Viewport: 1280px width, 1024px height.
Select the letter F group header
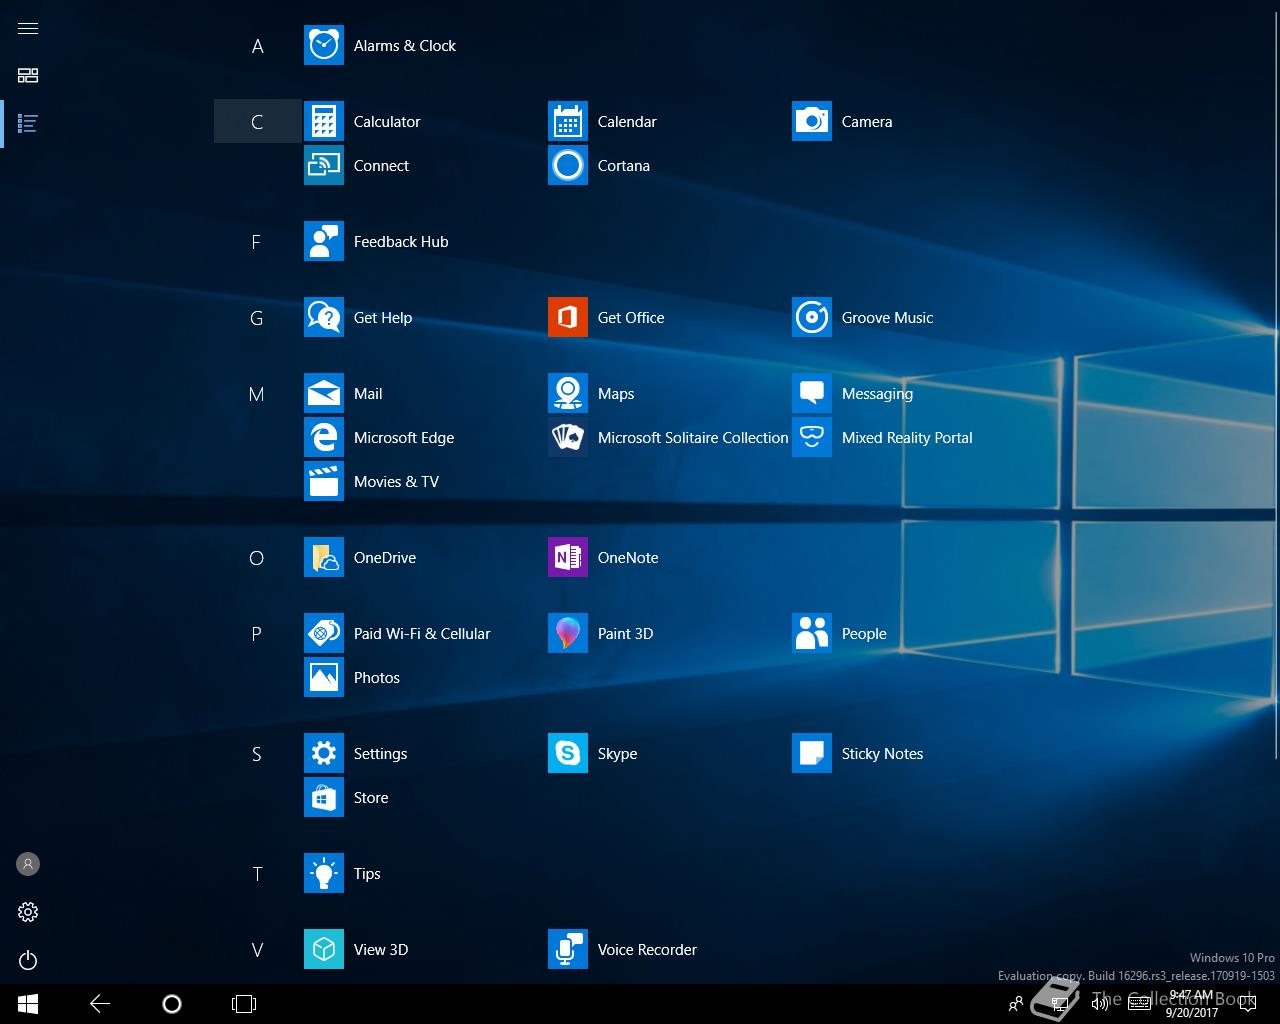point(257,242)
